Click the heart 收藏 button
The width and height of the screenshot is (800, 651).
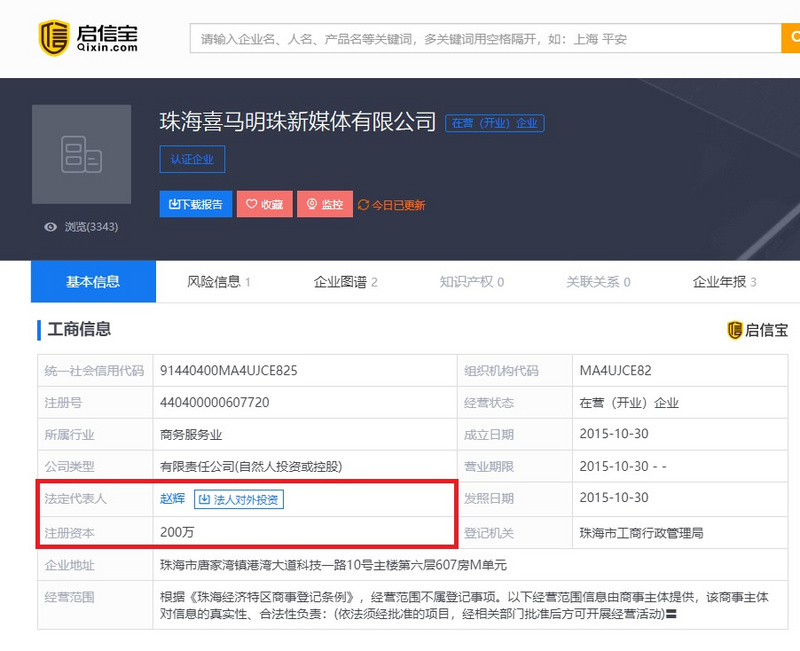coord(265,204)
